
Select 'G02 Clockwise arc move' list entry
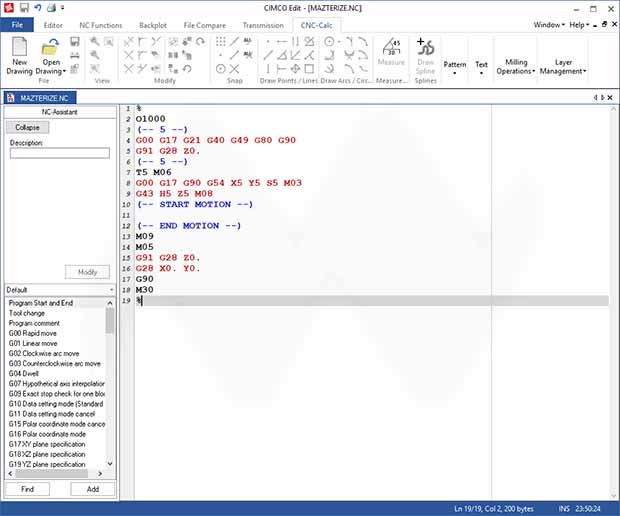[55, 353]
